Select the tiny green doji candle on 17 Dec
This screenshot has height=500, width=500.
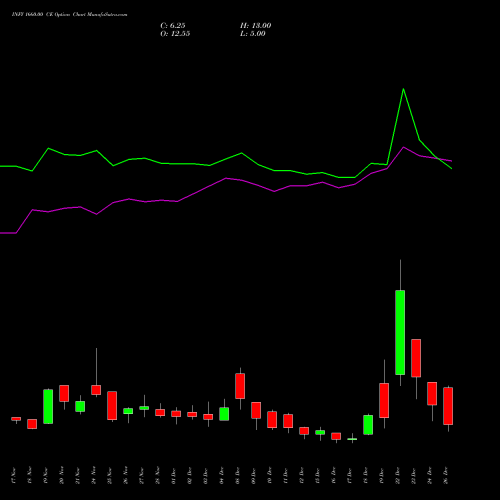point(352,439)
